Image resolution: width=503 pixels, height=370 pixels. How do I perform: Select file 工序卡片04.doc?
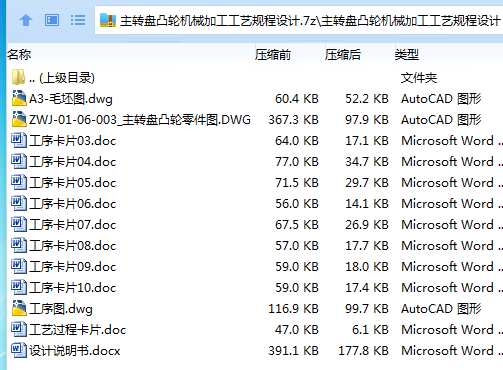tap(72, 162)
